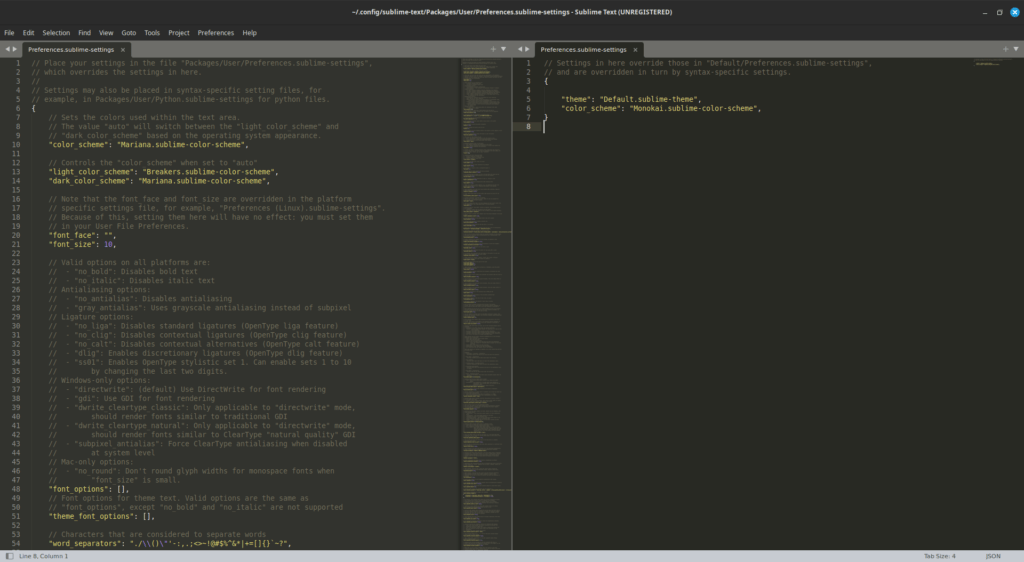The image size is (1024, 562).
Task: Go to next tab in right pane
Action: [x=528, y=49]
